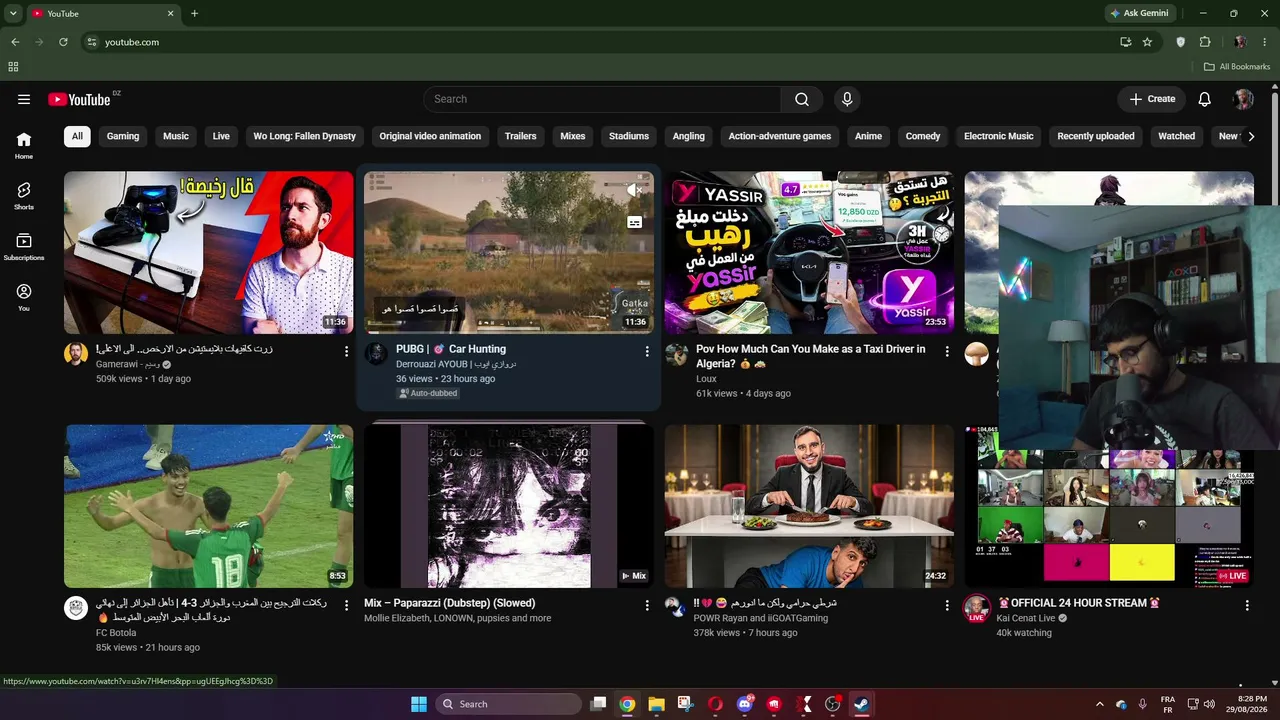This screenshot has width=1280, height=720.
Task: Open the All Bookmarks folder
Action: coord(1237,67)
